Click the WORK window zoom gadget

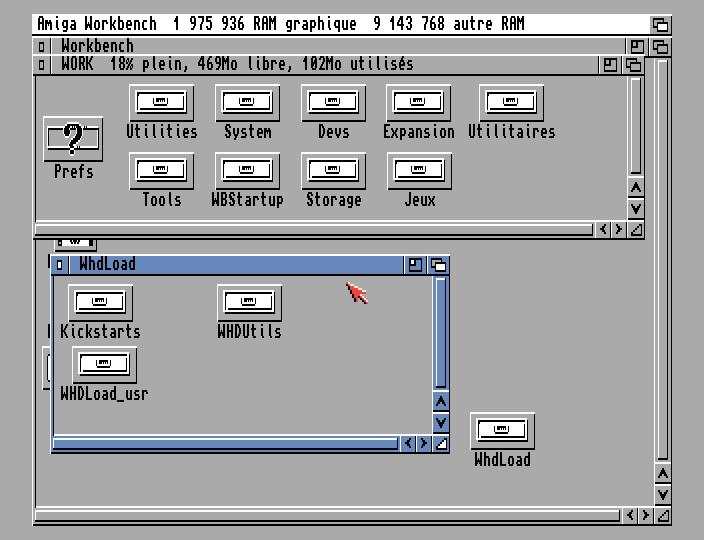pos(610,65)
